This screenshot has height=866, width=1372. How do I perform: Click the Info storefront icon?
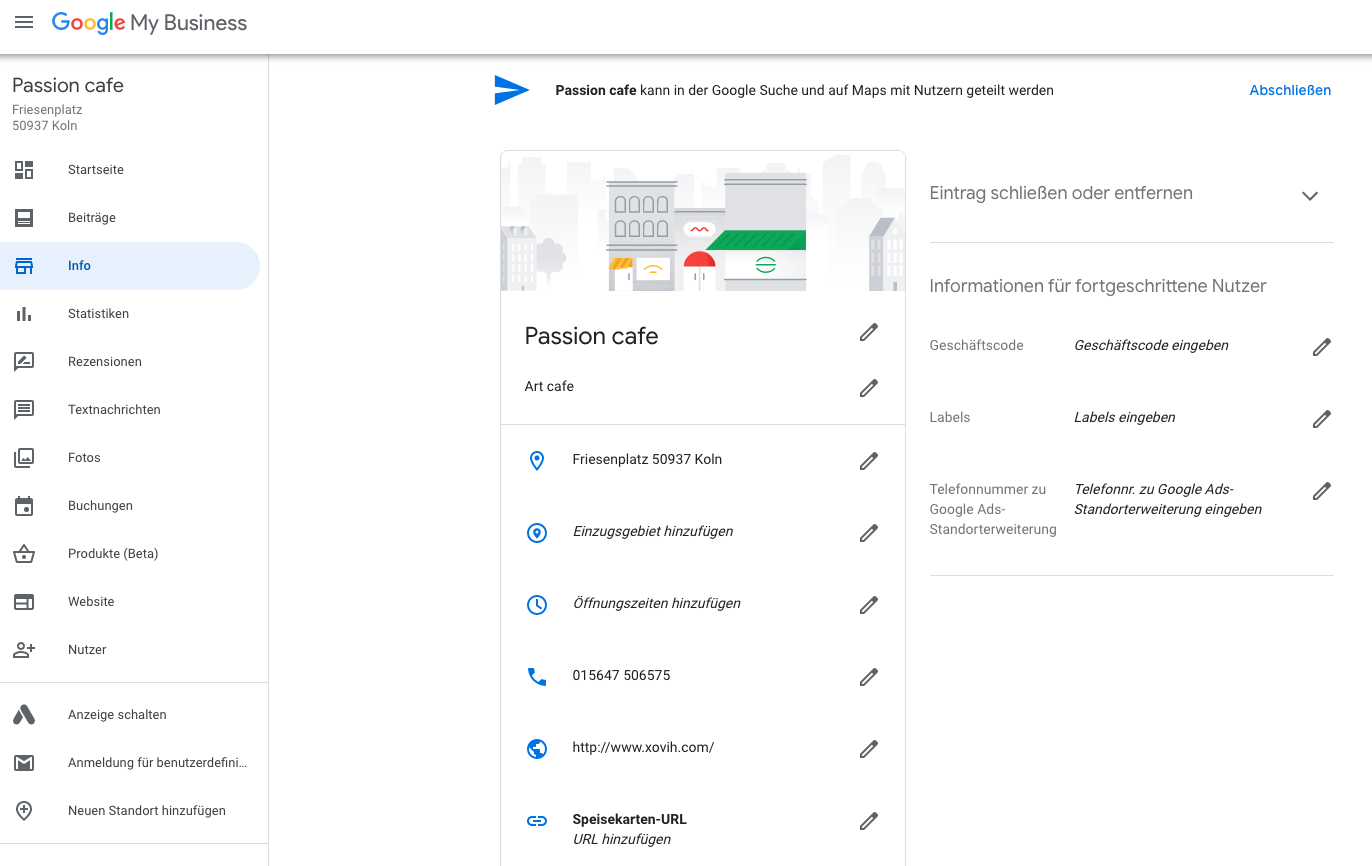tap(24, 266)
